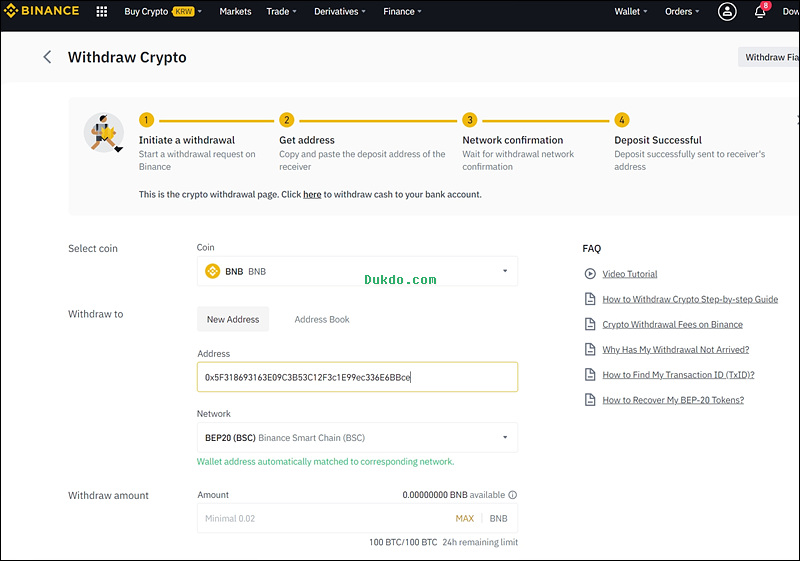Switch to the Address Book tab

click(322, 319)
